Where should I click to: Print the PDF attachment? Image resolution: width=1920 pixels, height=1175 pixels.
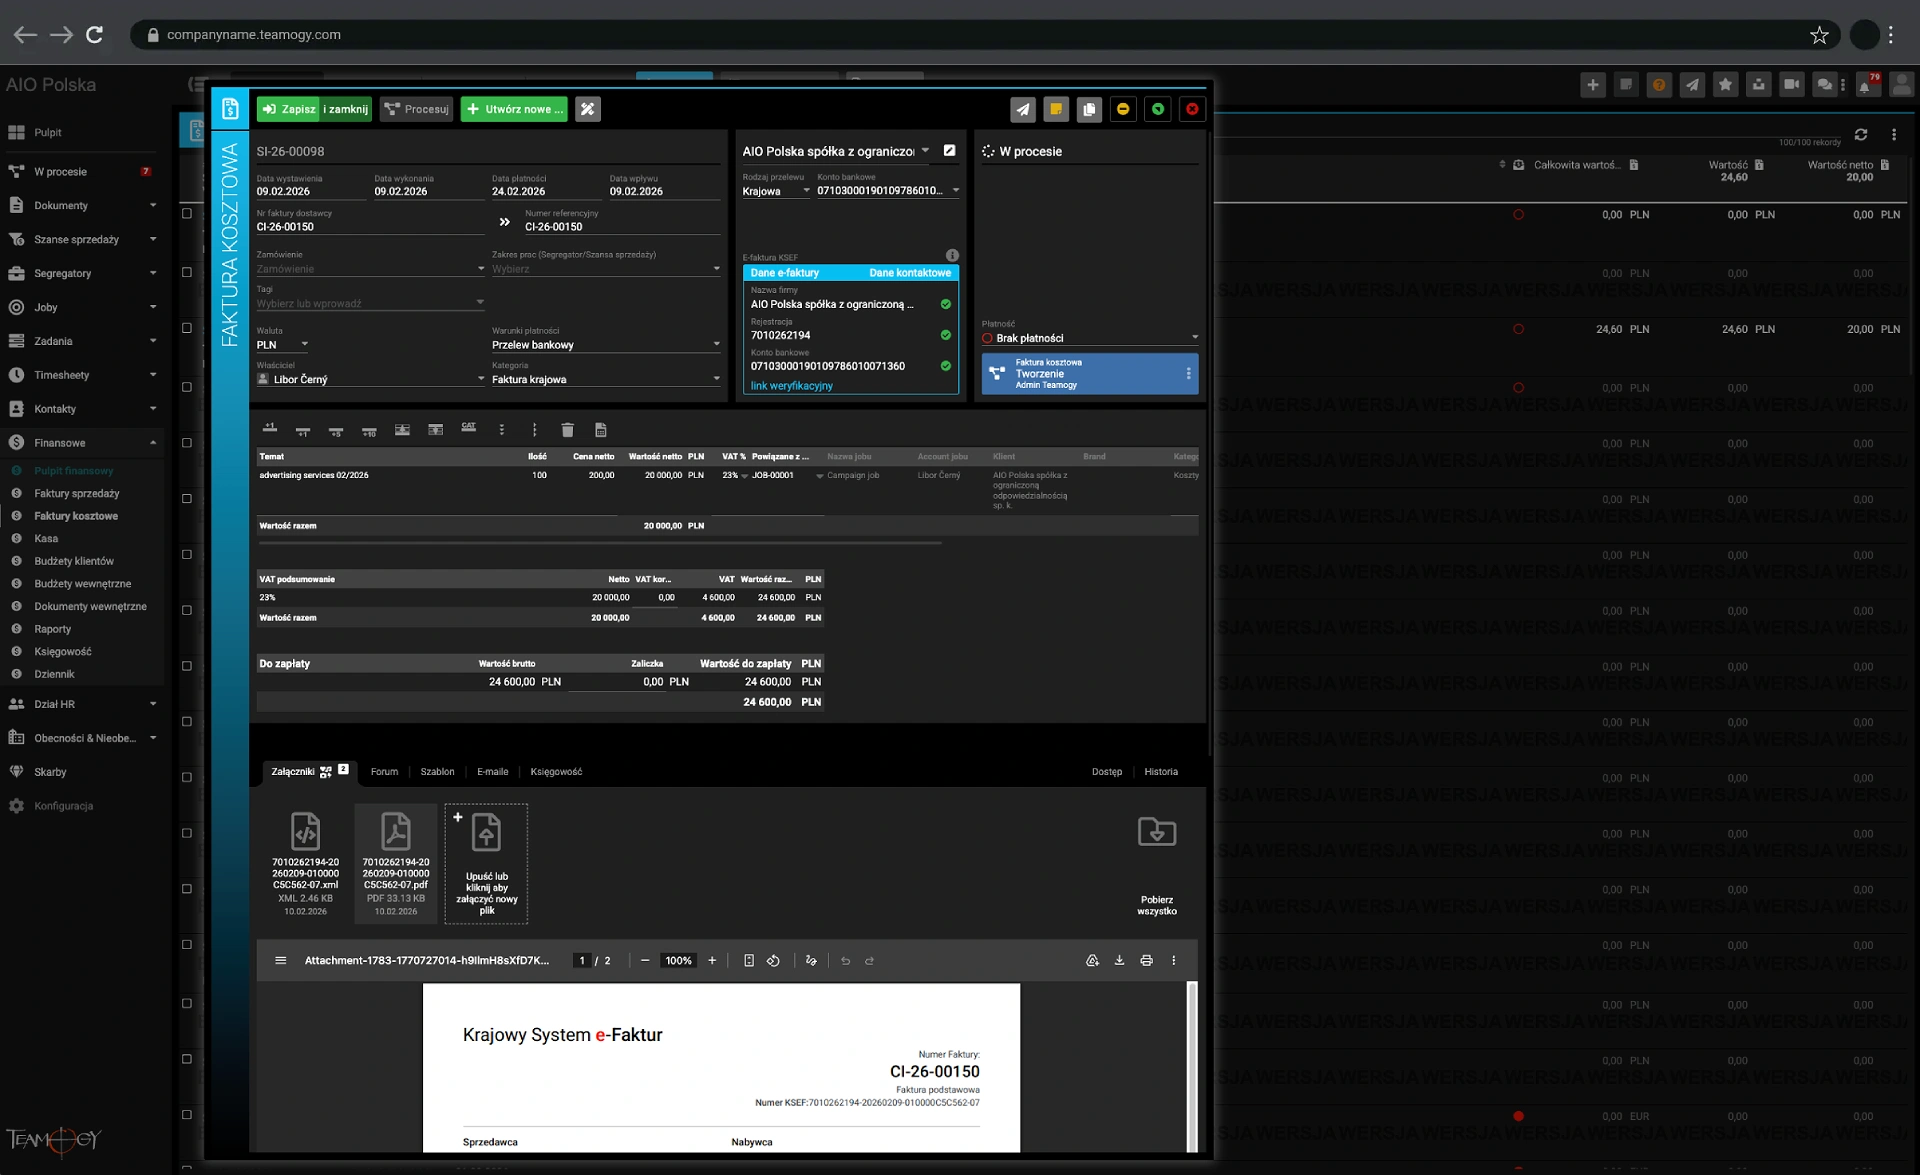(x=1146, y=960)
